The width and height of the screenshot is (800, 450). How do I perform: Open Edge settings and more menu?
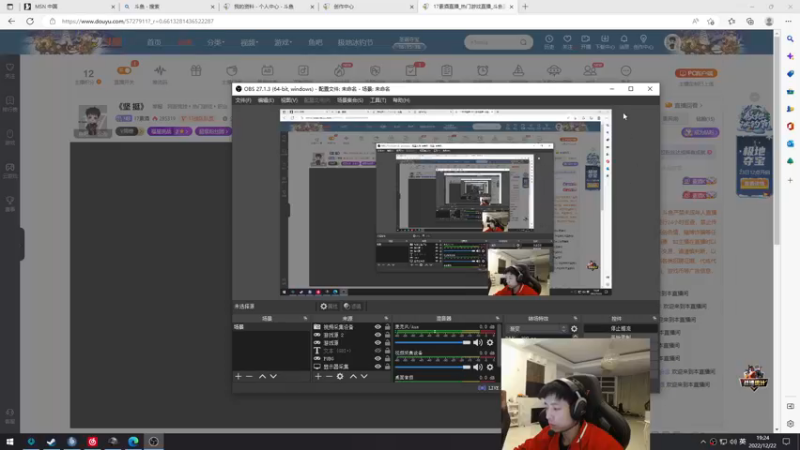point(788,21)
